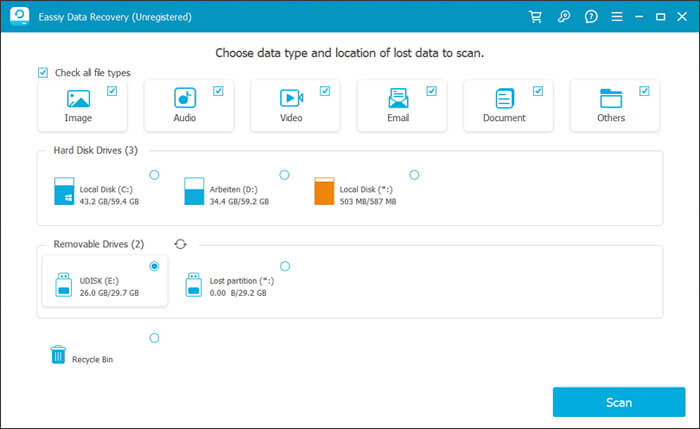Viewport: 700px width, 429px height.
Task: Uncheck the Others file type checkbox
Action: coord(644,91)
